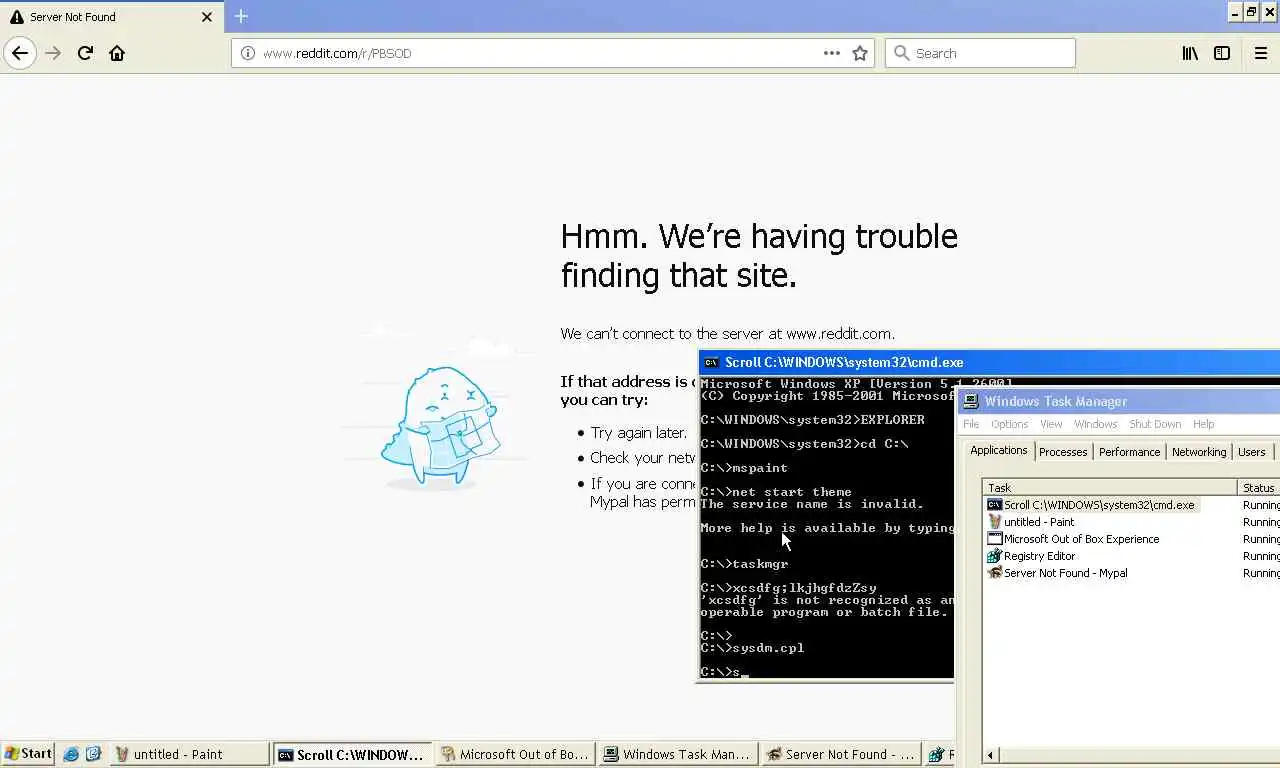The width and height of the screenshot is (1280, 768).
Task: Click the cmd.exe window title bar icon
Action: [711, 362]
